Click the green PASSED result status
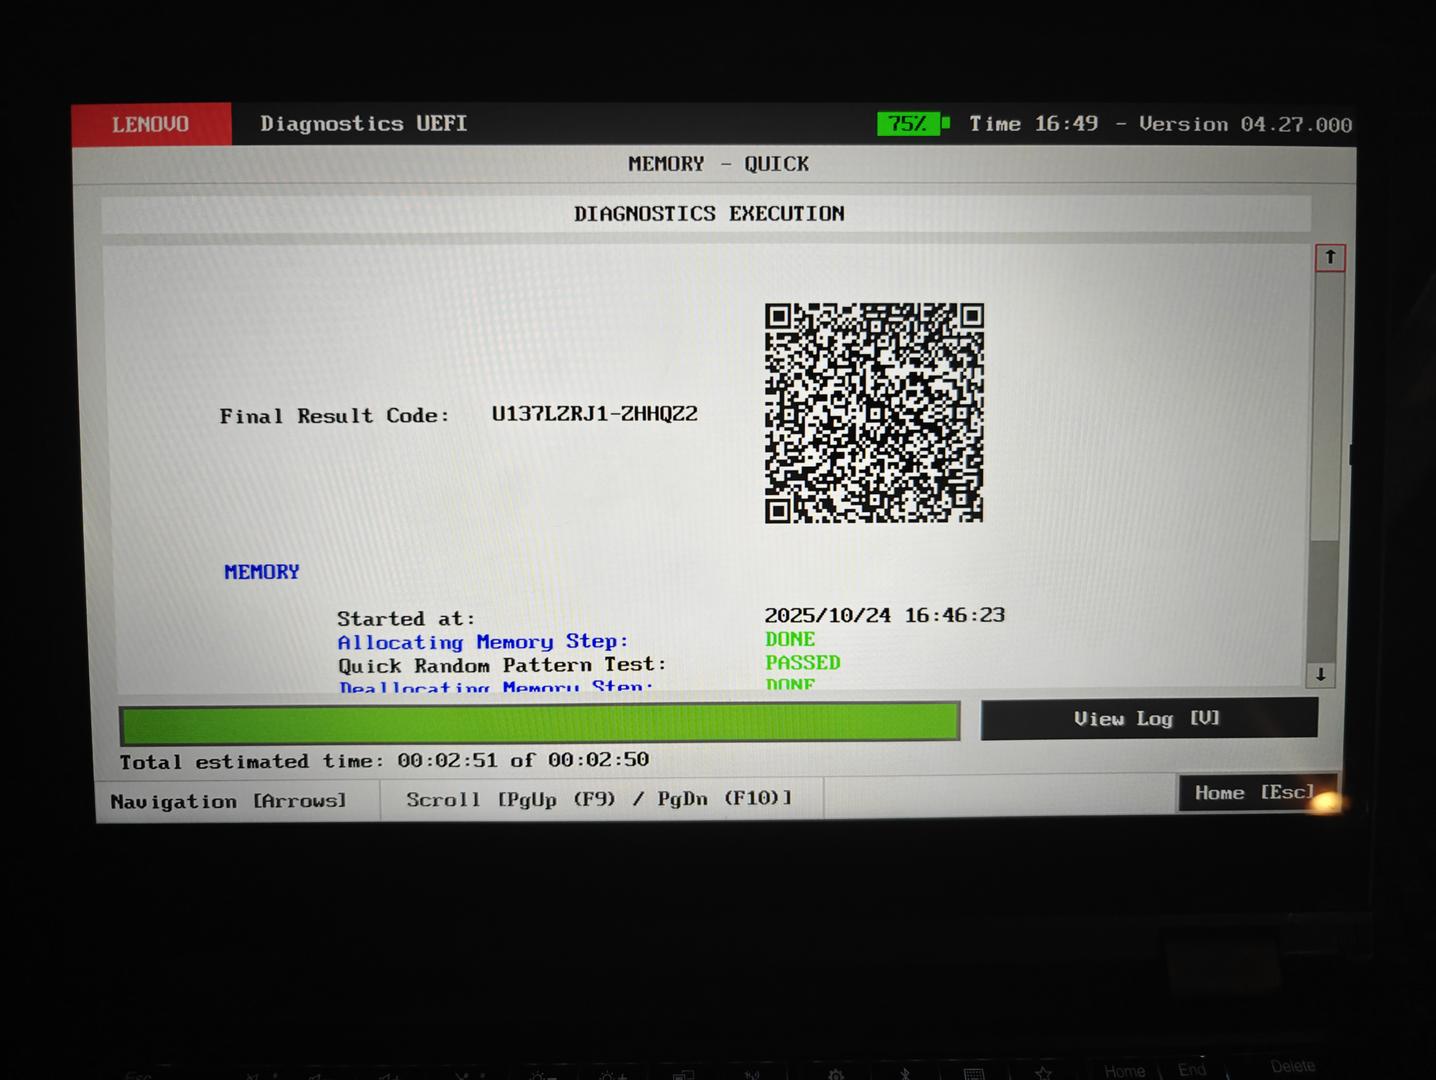 pyautogui.click(x=802, y=663)
